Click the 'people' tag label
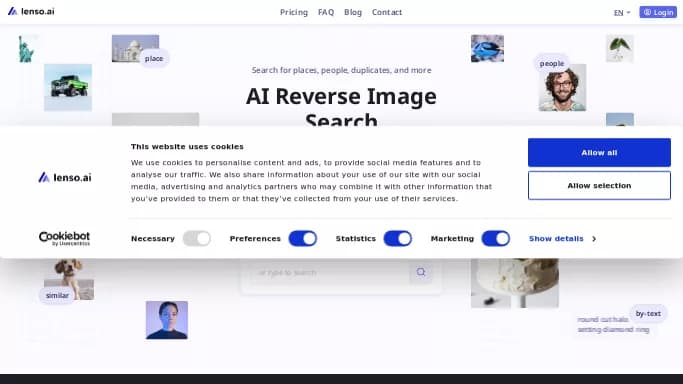 pyautogui.click(x=552, y=64)
